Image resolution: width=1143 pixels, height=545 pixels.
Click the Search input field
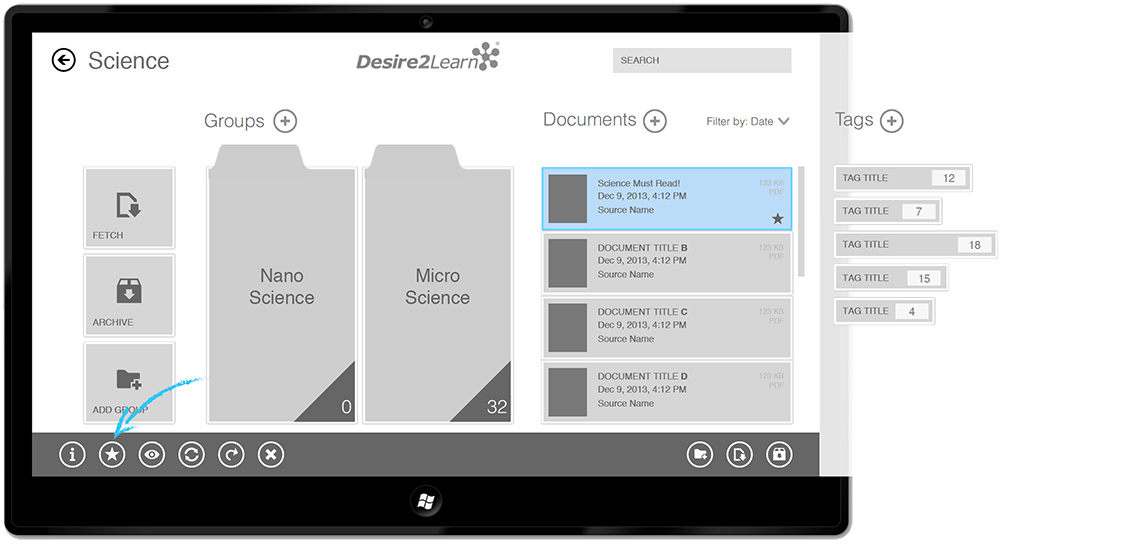[x=701, y=60]
